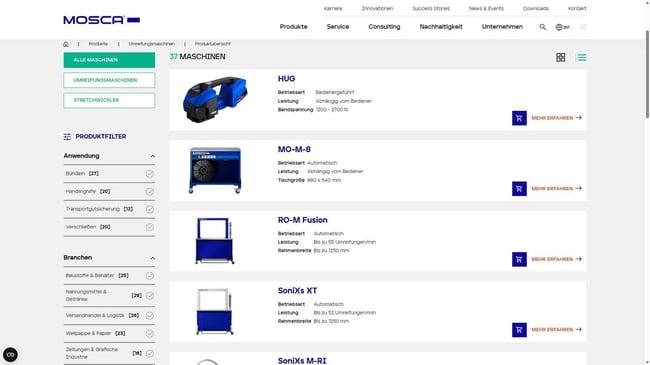Viewport: 650px width, 365px height.
Task: Open the MO-M-8 product title
Action: [294, 149]
